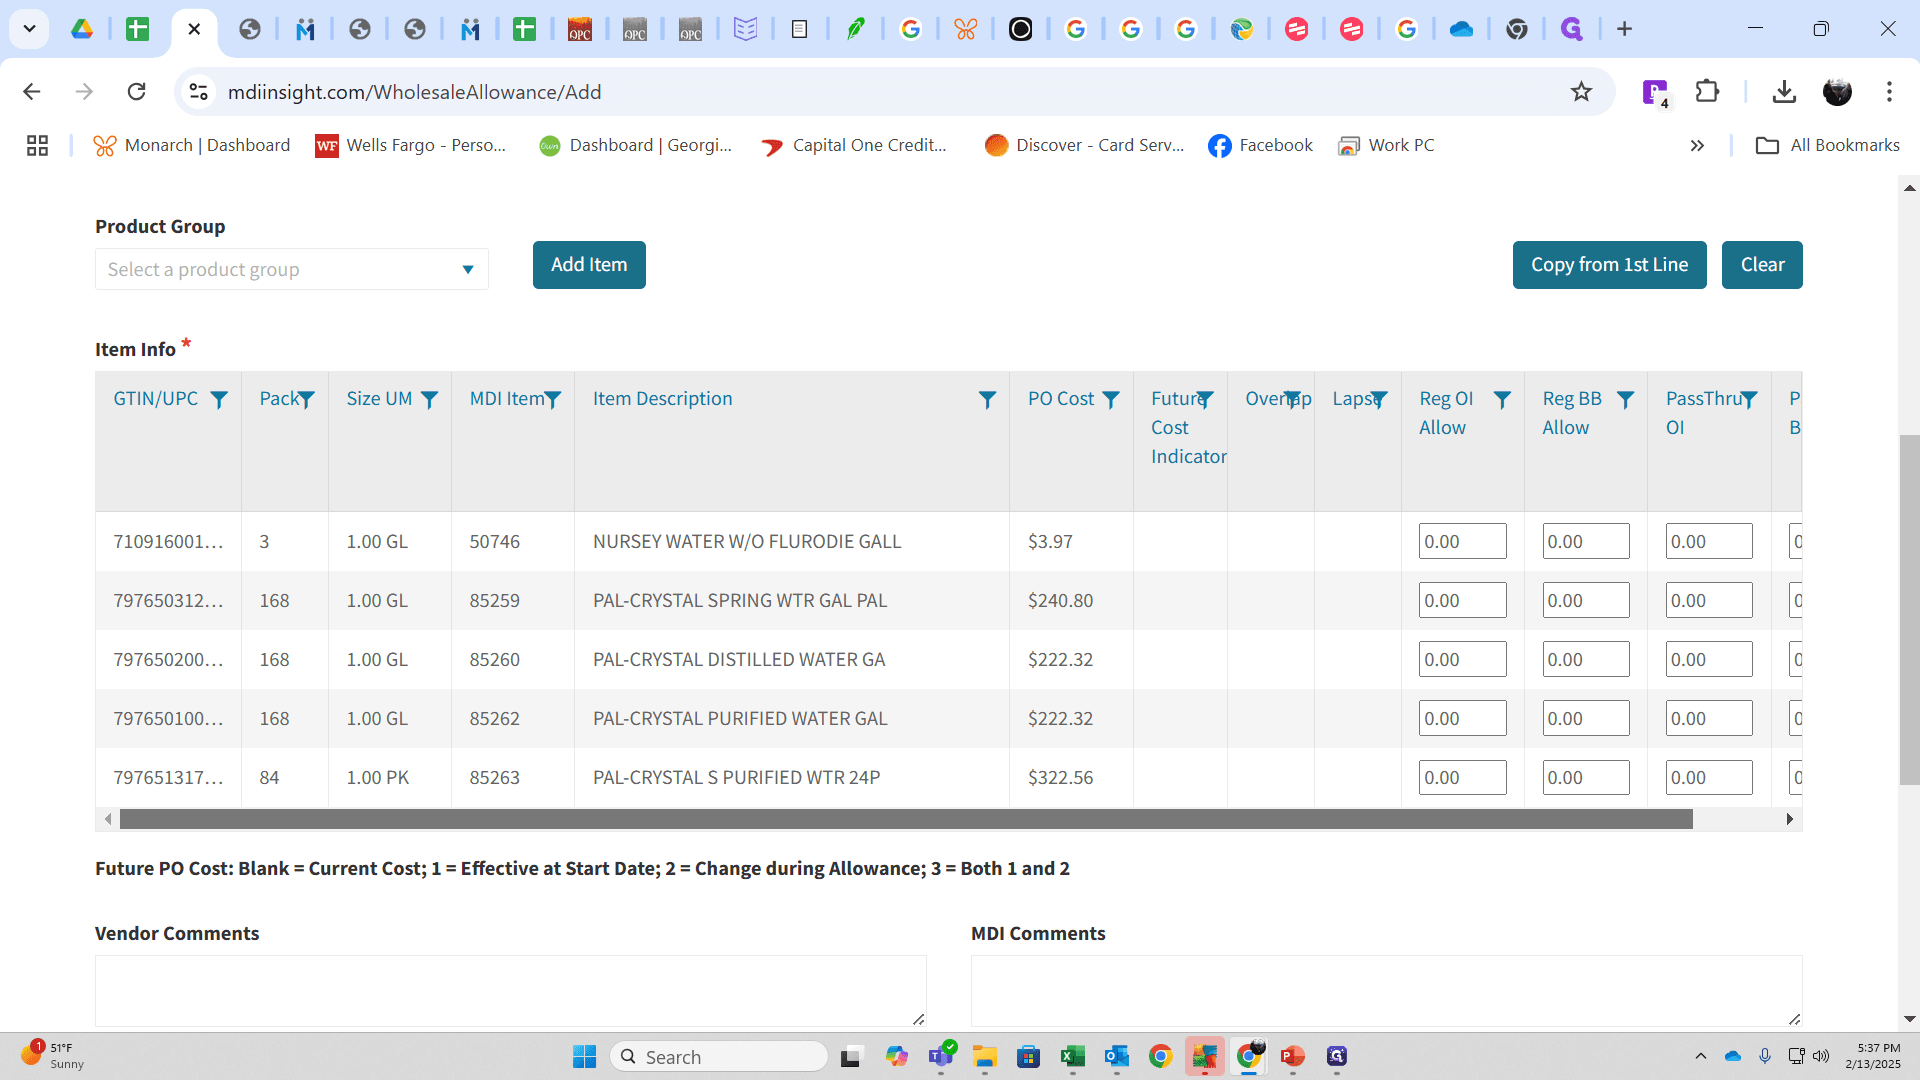Bookmark this page with star icon

coord(1581,92)
